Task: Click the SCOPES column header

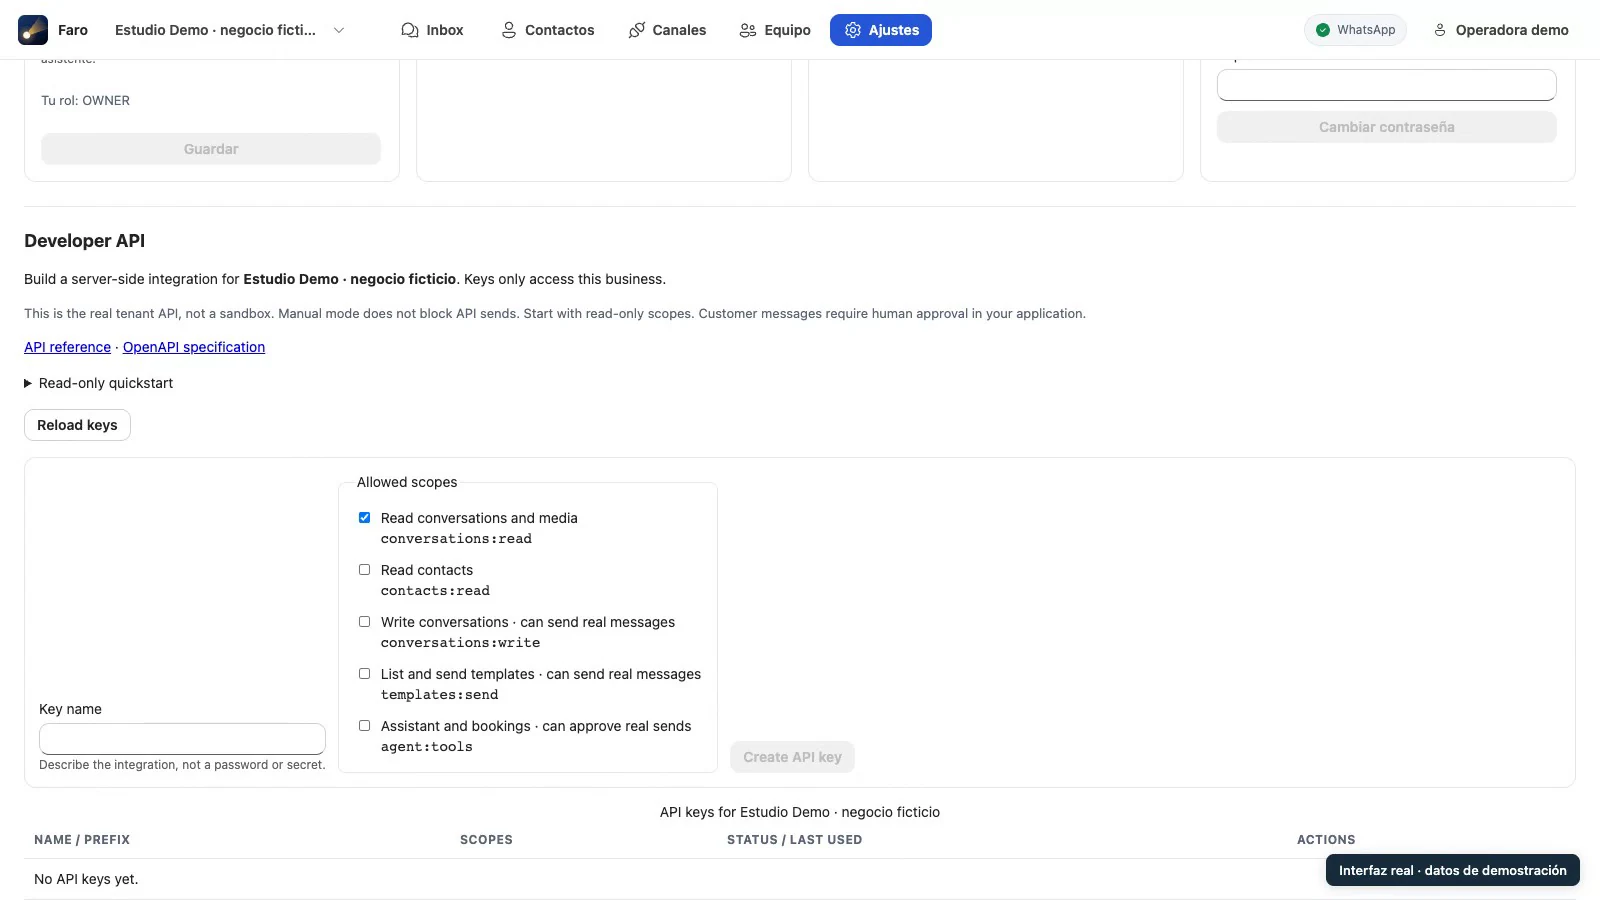Action: 486,840
